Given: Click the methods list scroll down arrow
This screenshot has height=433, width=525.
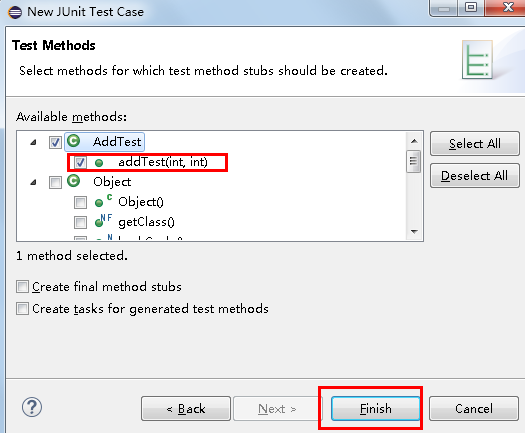Looking at the screenshot, I should 414,232.
